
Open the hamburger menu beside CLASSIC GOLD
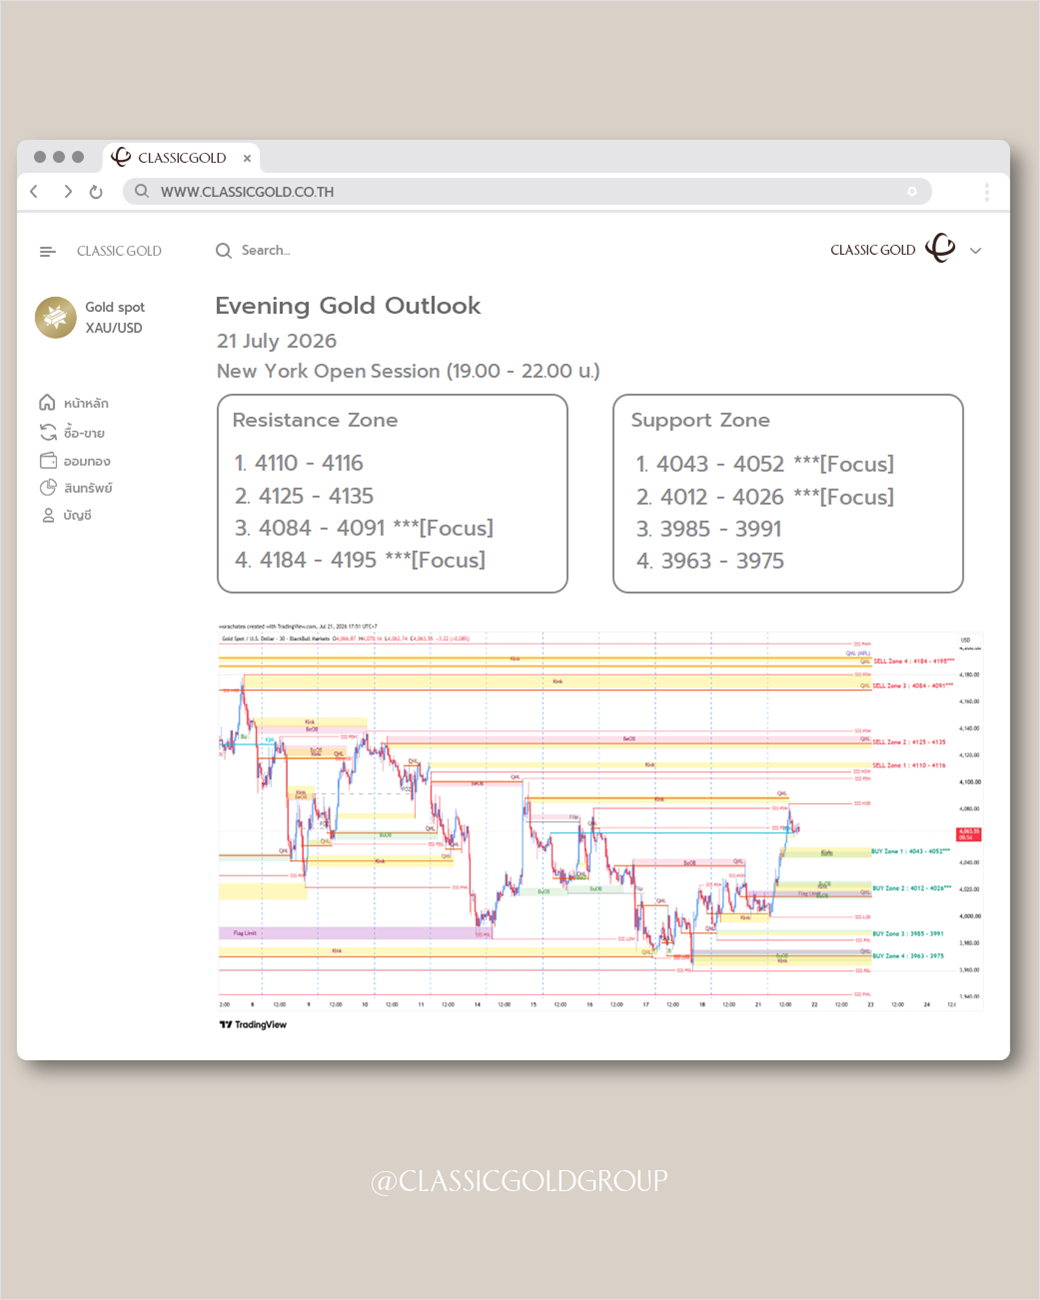point(47,251)
